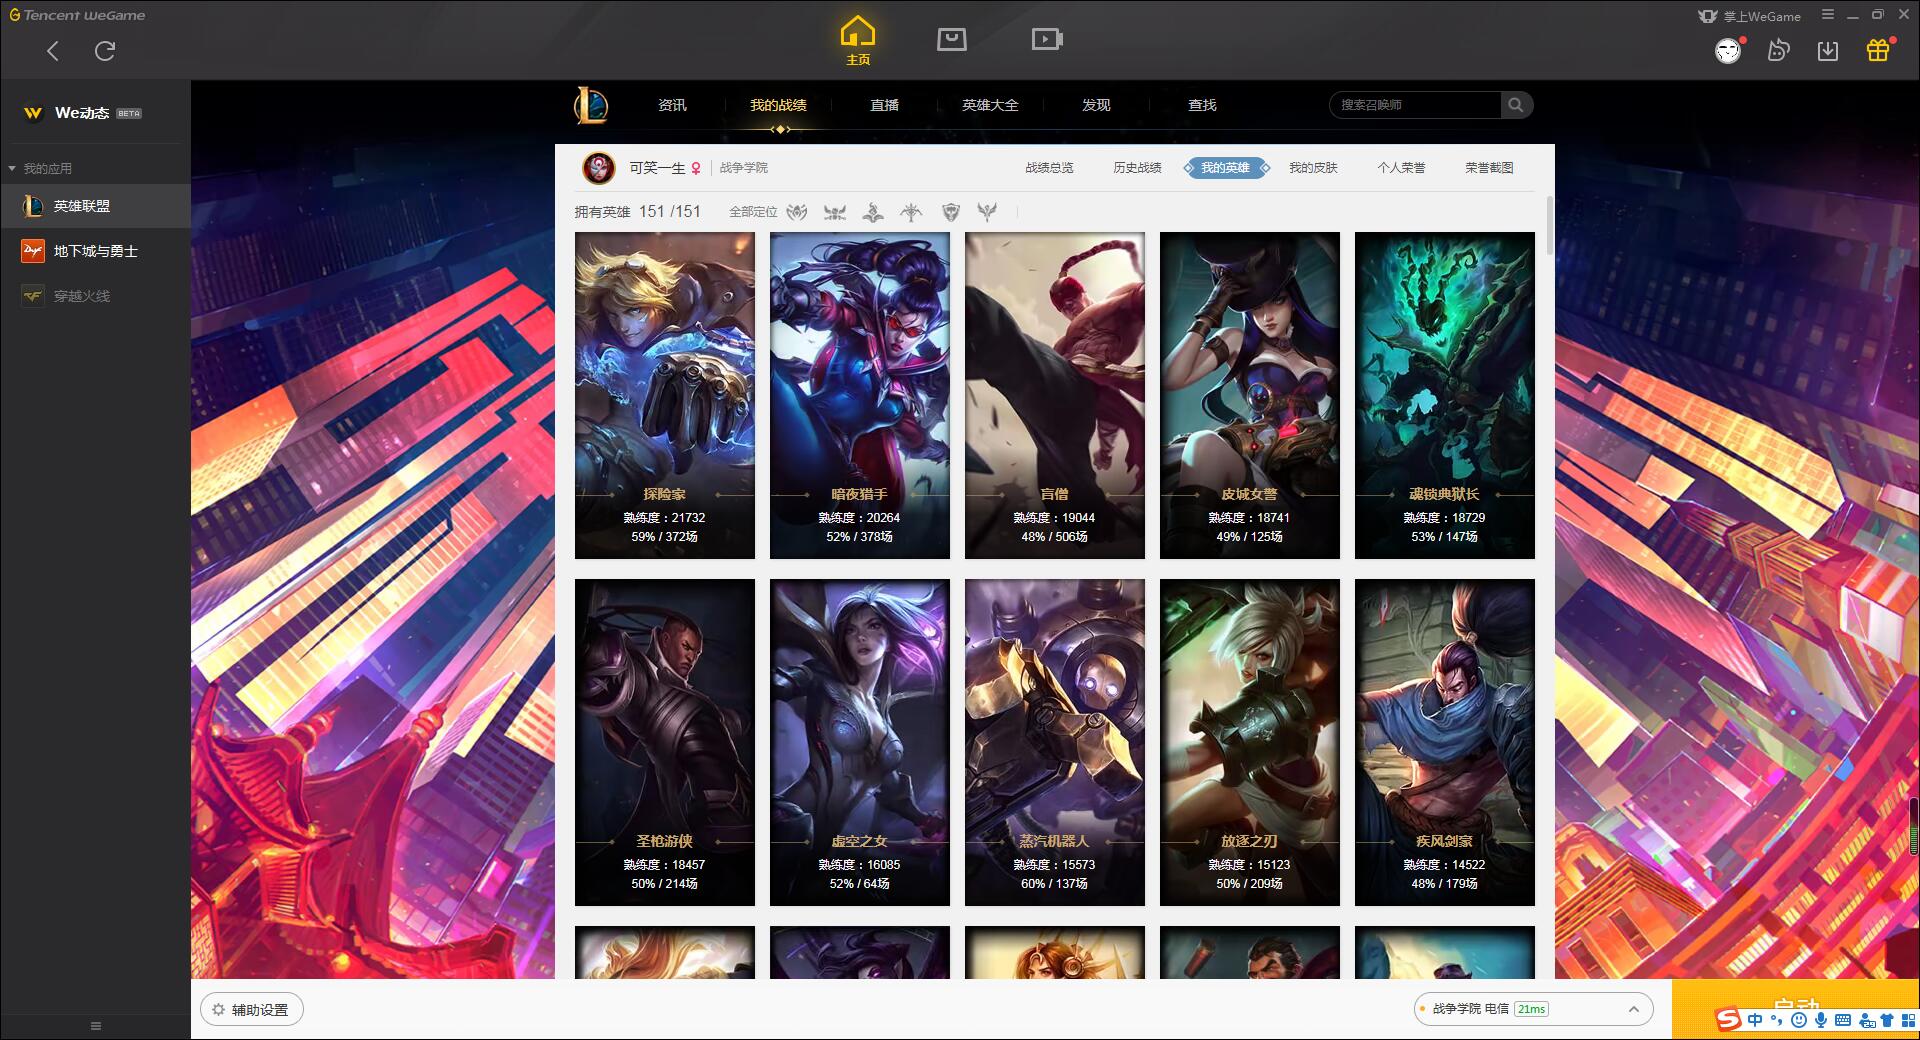
Task: Open the store icon next to home
Action: (x=952, y=39)
